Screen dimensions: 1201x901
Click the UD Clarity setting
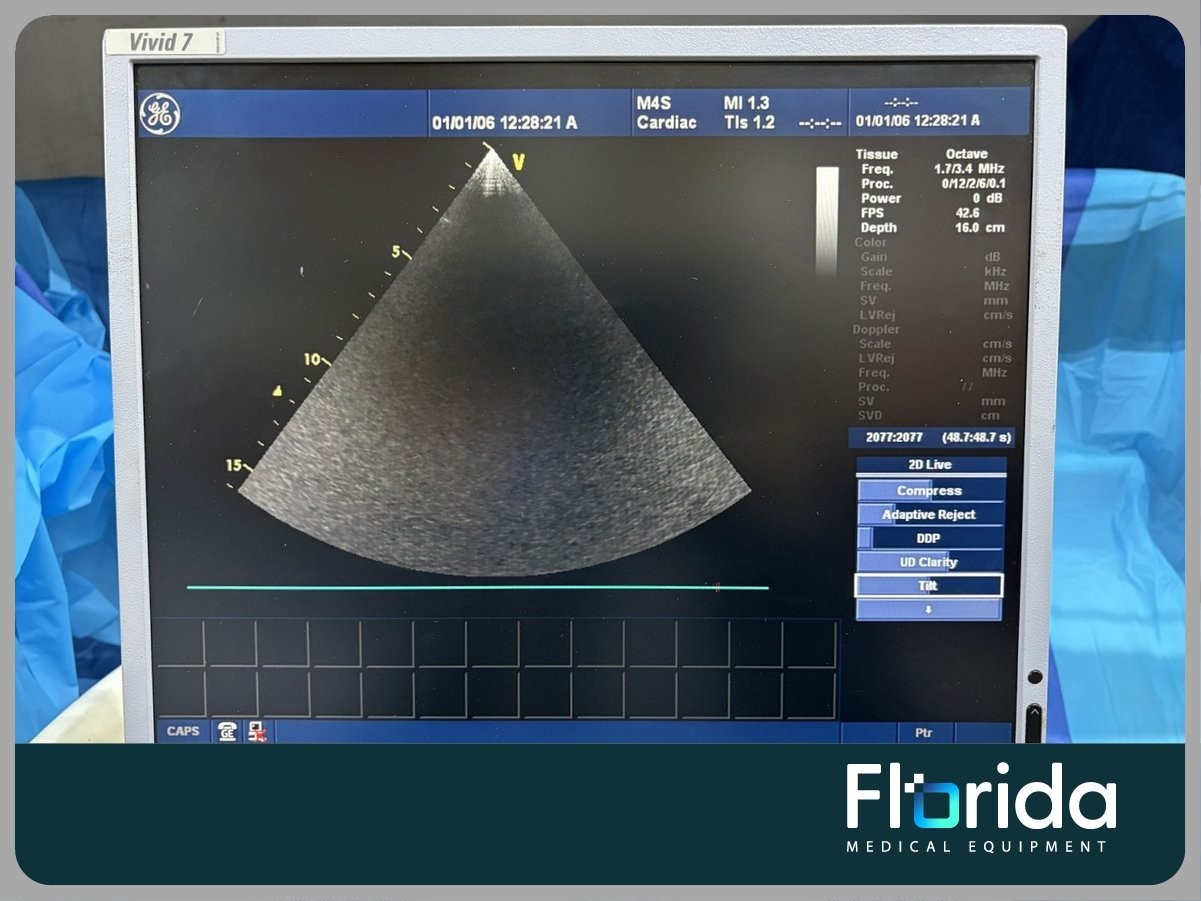pyautogui.click(x=930, y=562)
